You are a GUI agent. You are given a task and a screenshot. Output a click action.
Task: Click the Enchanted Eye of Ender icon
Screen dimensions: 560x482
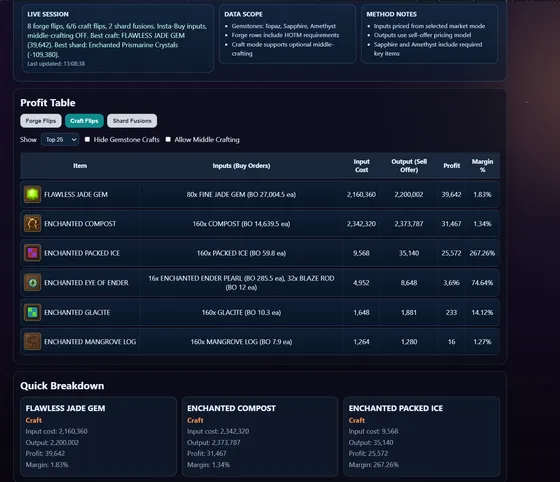coord(32,282)
